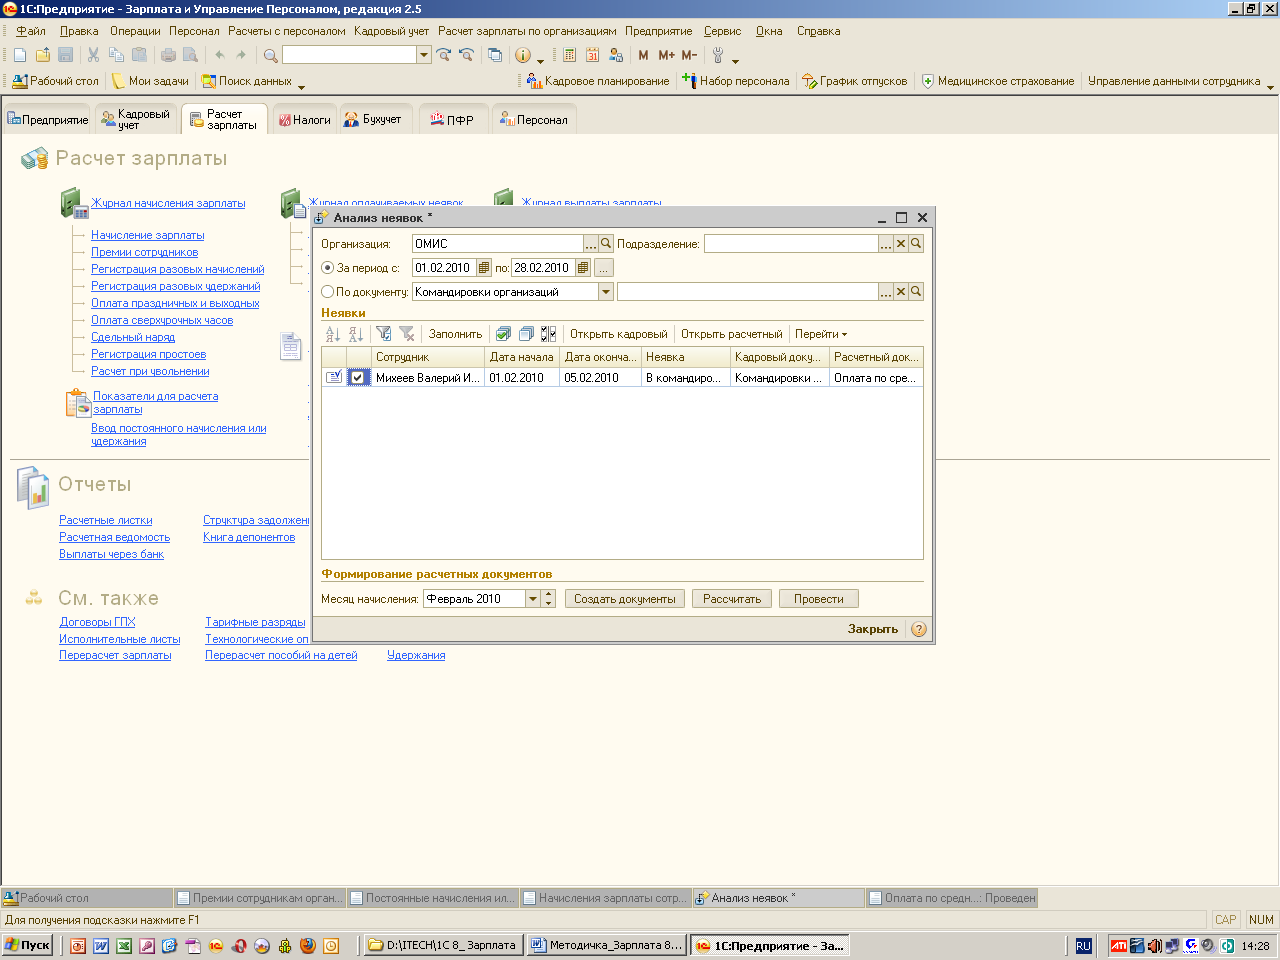Viewport: 1280px width, 960px height.
Task: Open the search history dropdown in main toolbar
Action: (x=424, y=55)
